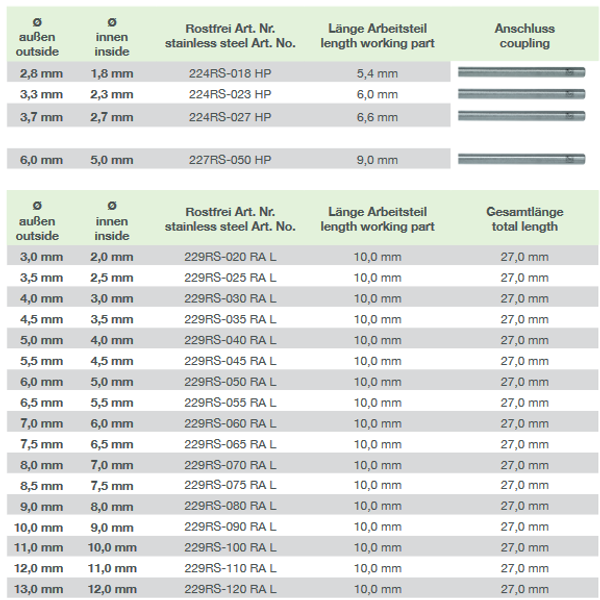Select outside diameter 3,7 mm cell

coord(41,117)
